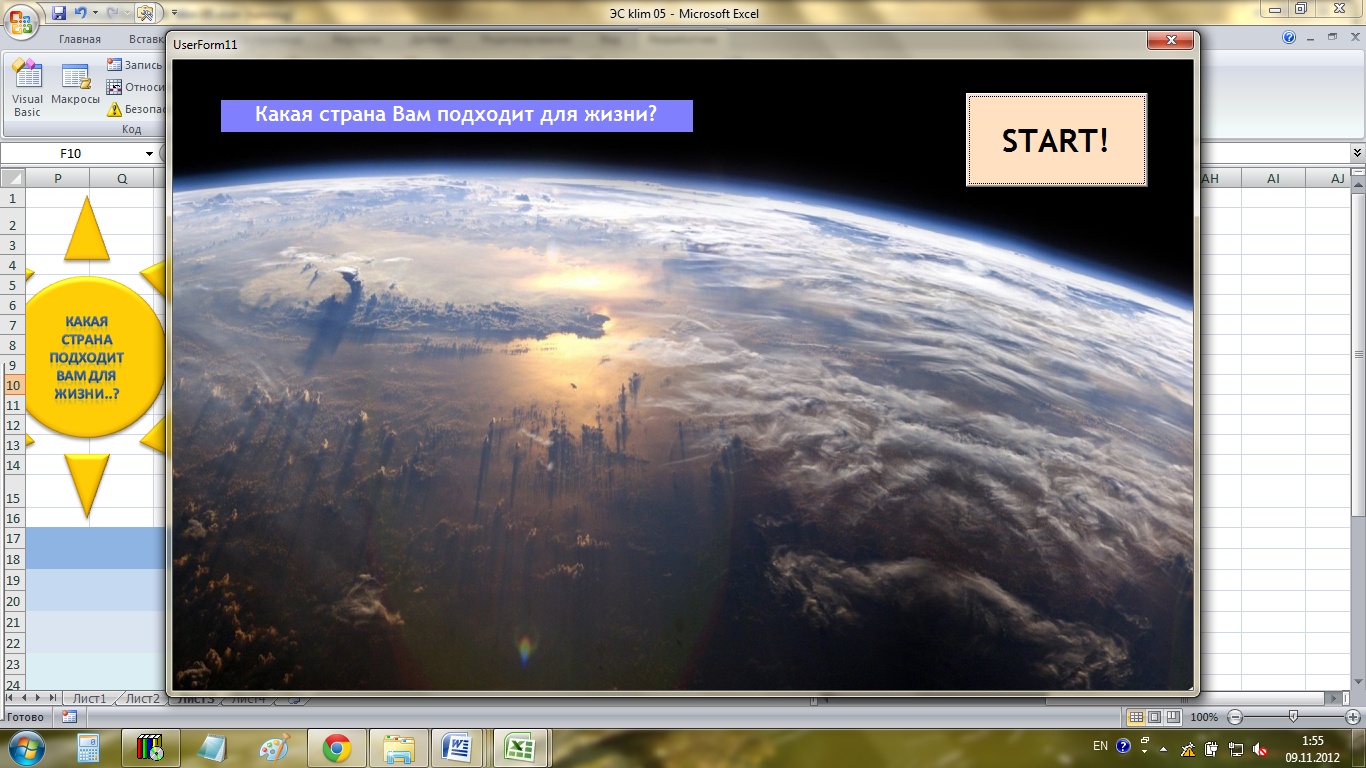
Task: Open Notepad from the taskbar
Action: click(x=212, y=748)
